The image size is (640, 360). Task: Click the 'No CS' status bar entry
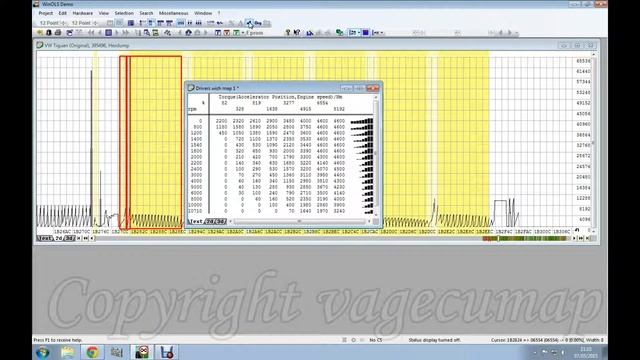coord(376,340)
